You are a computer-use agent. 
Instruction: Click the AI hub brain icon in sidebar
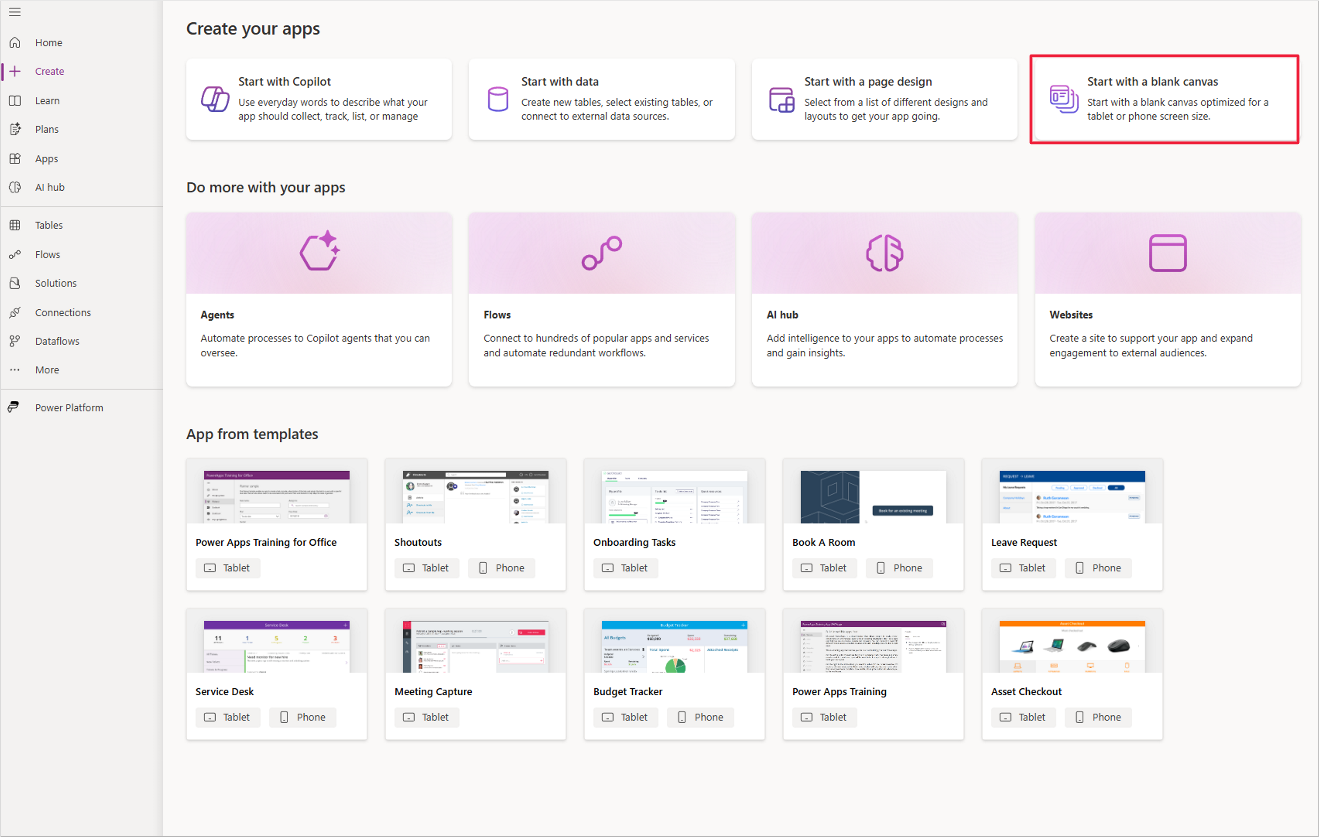14,187
